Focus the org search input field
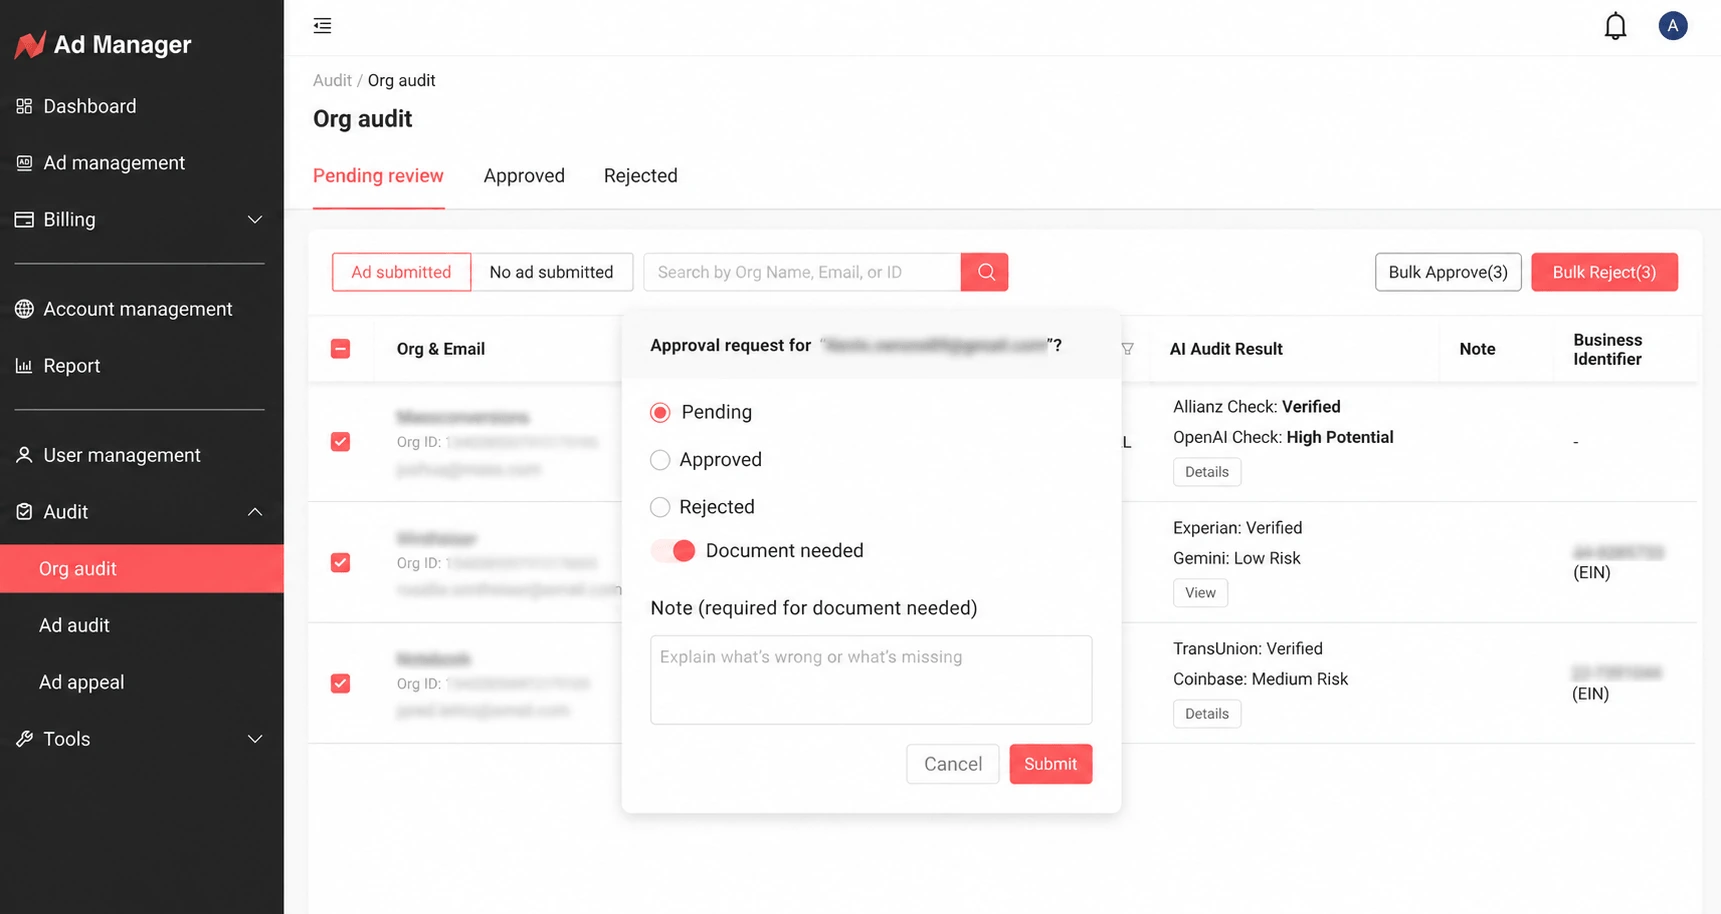Image resolution: width=1721 pixels, height=914 pixels. coord(802,272)
